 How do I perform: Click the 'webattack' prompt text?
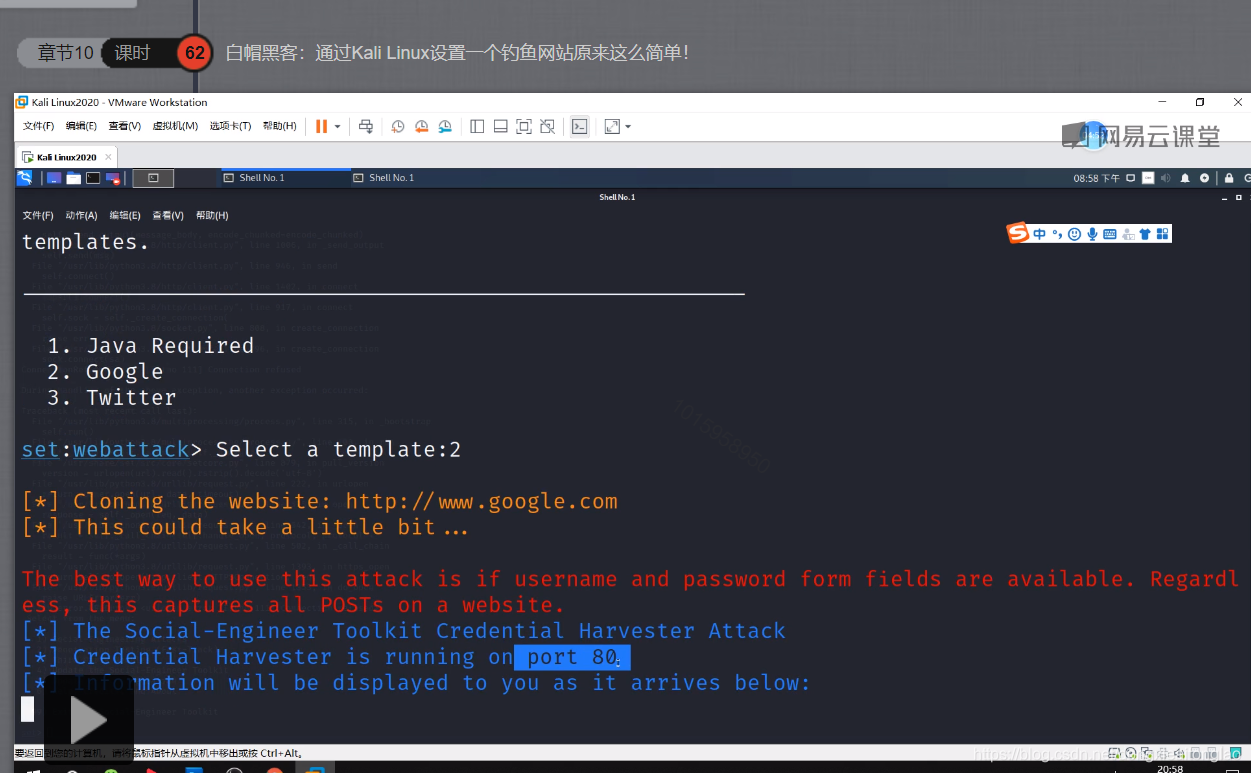coord(131,450)
